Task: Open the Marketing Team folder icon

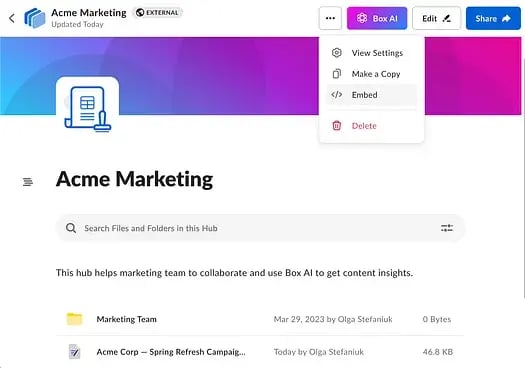Action: pyautogui.click(x=74, y=319)
